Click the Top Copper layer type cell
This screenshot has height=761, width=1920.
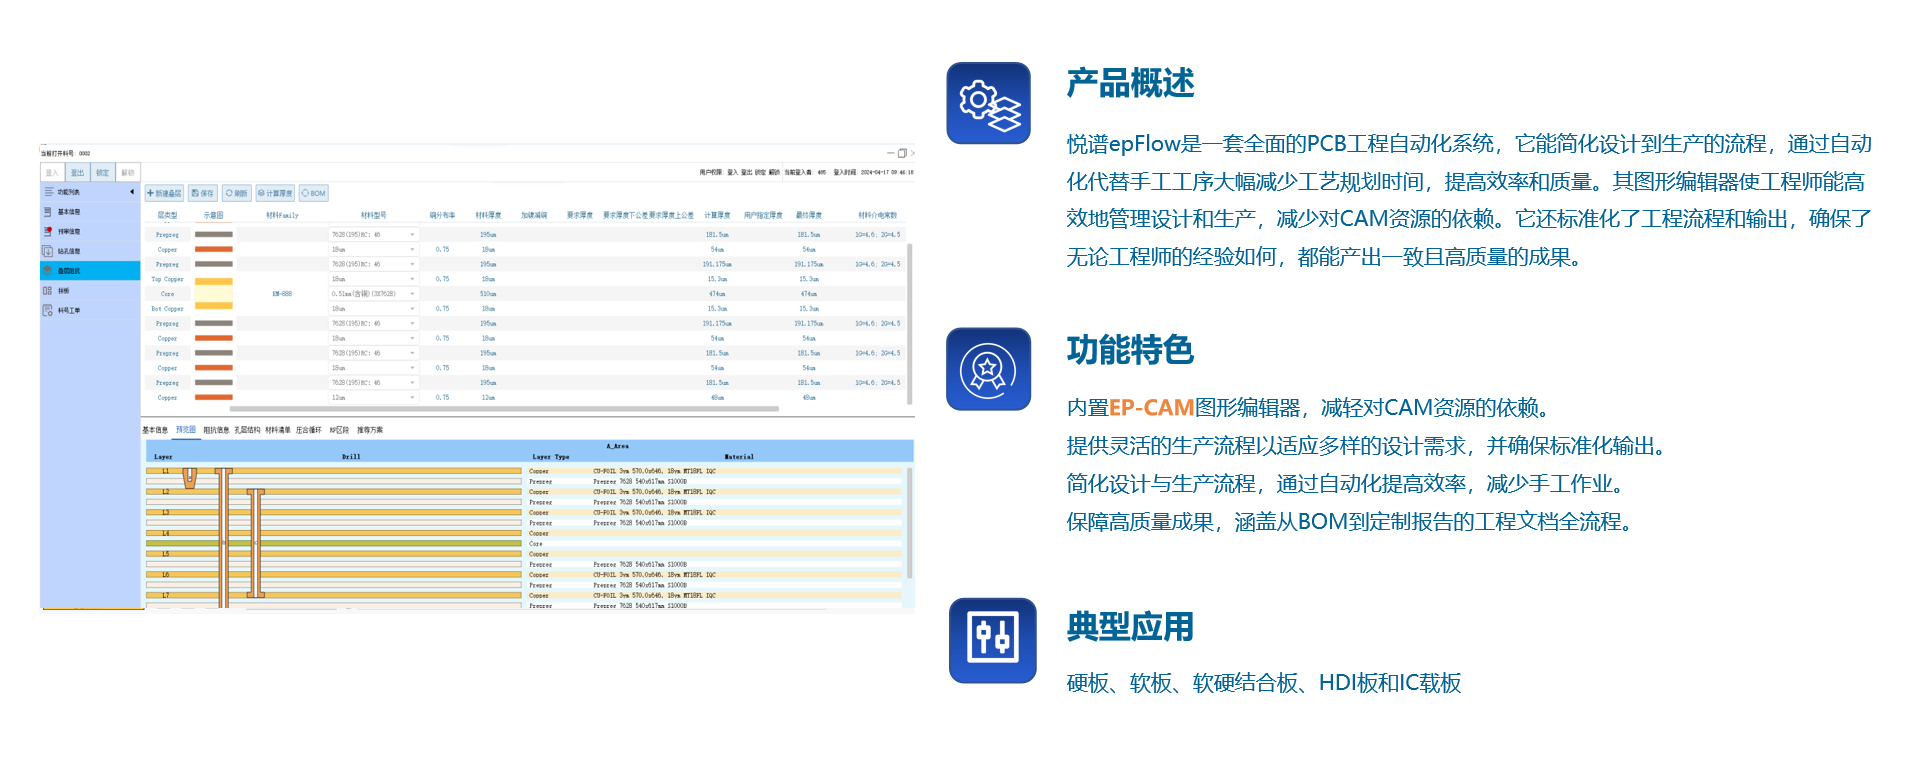pos(167,279)
